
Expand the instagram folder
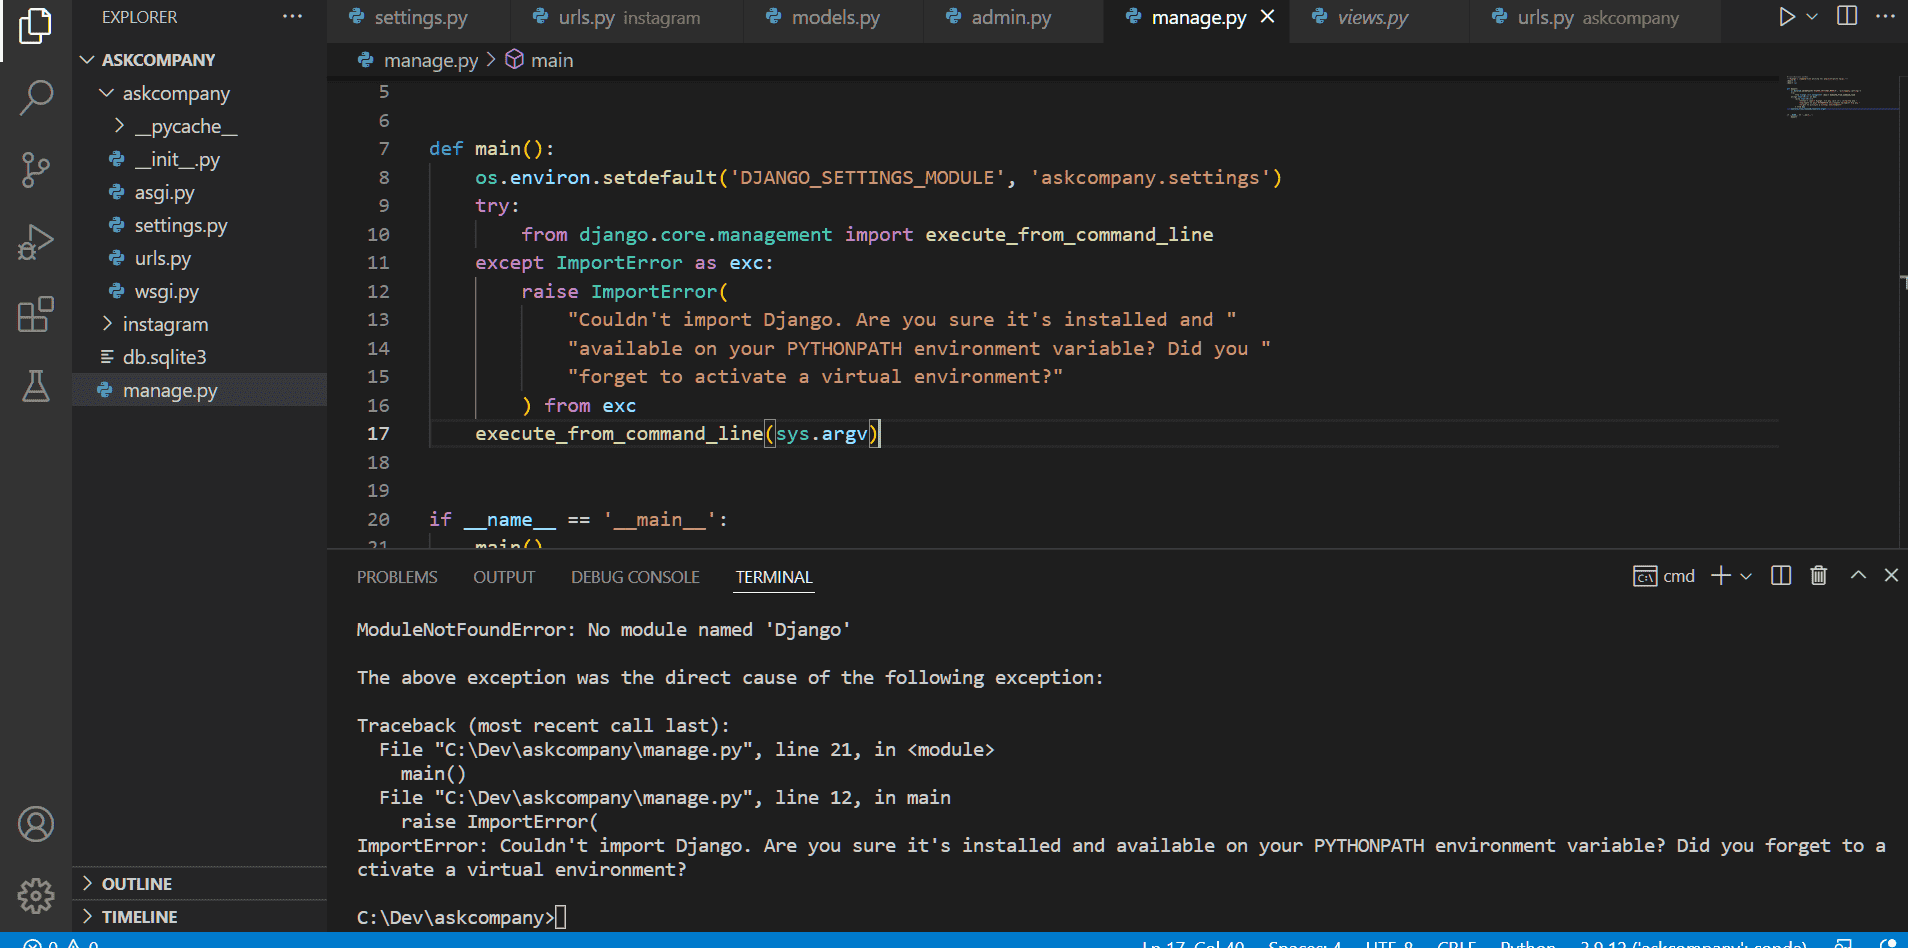[165, 325]
